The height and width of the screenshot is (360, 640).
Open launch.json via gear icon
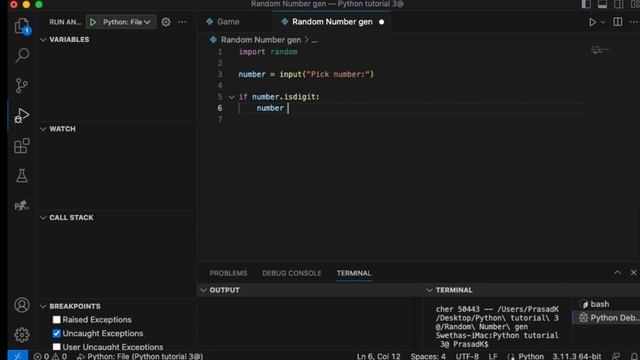(166, 22)
